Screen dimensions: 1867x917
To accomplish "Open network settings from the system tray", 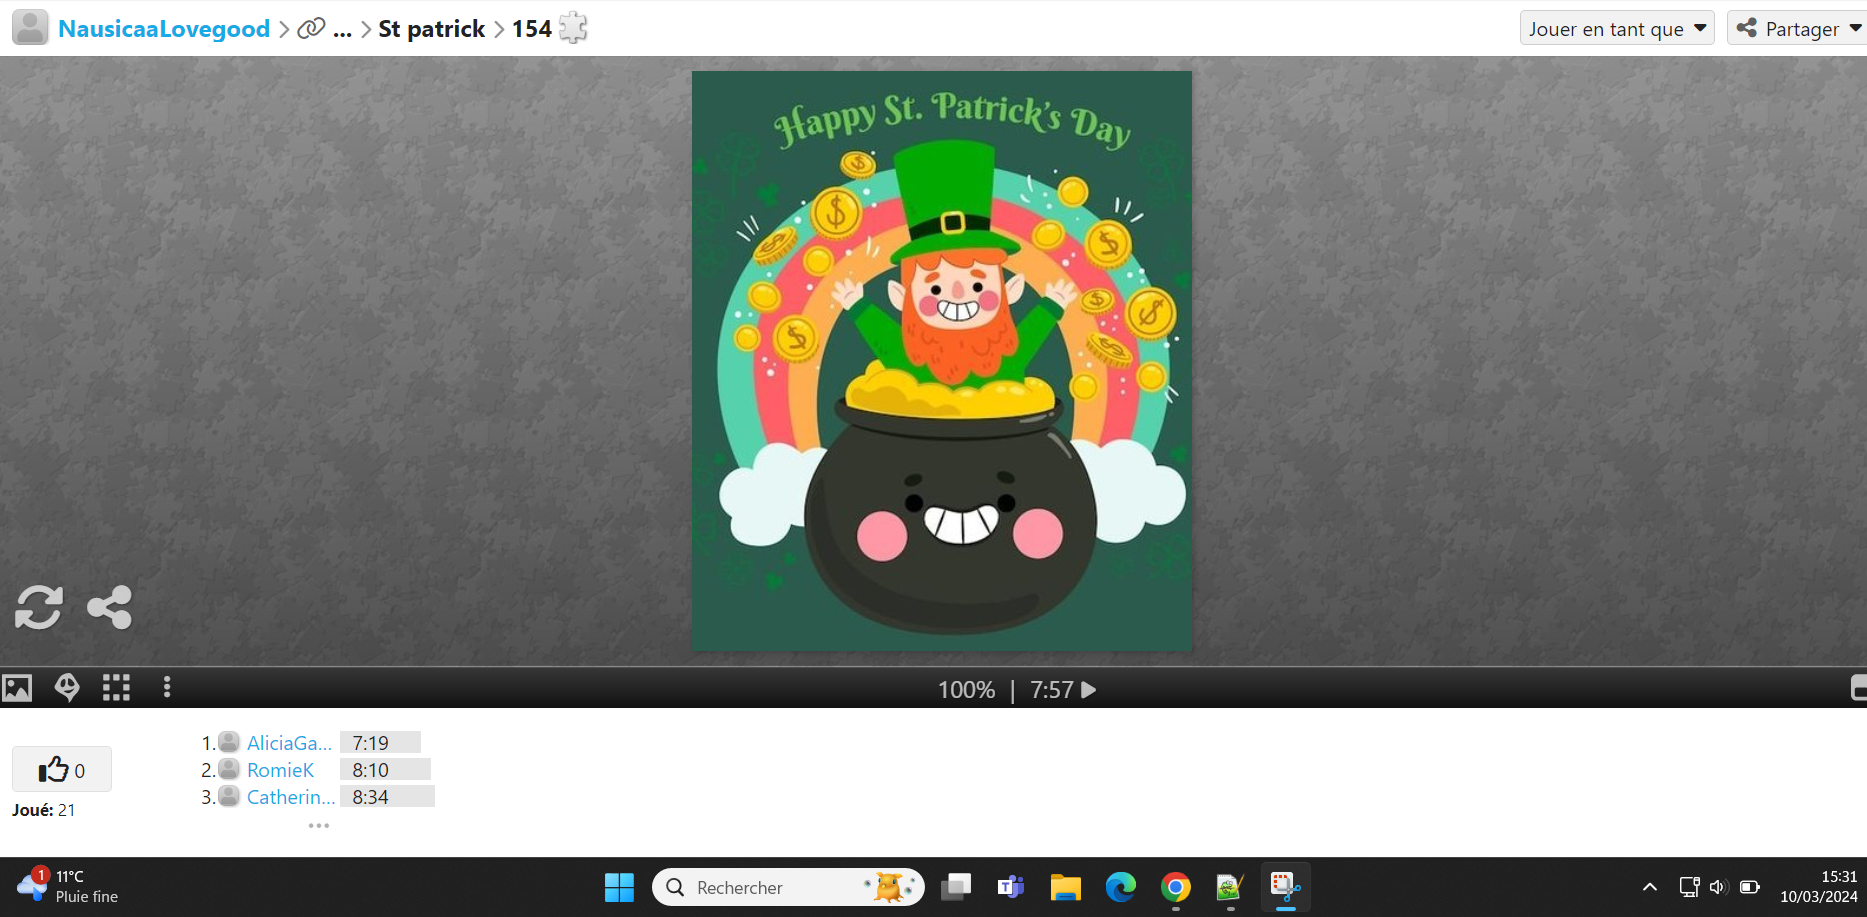I will pyautogui.click(x=1689, y=887).
